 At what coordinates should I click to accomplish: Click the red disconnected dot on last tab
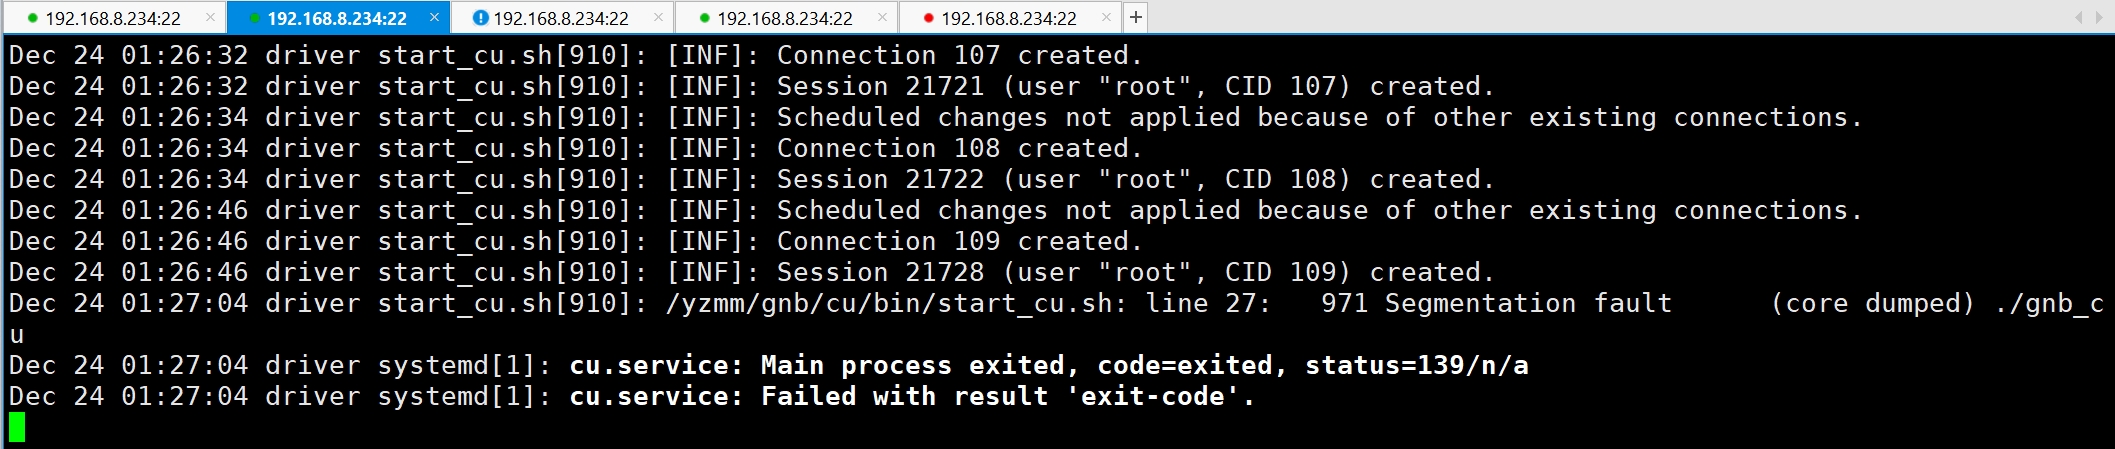(929, 18)
